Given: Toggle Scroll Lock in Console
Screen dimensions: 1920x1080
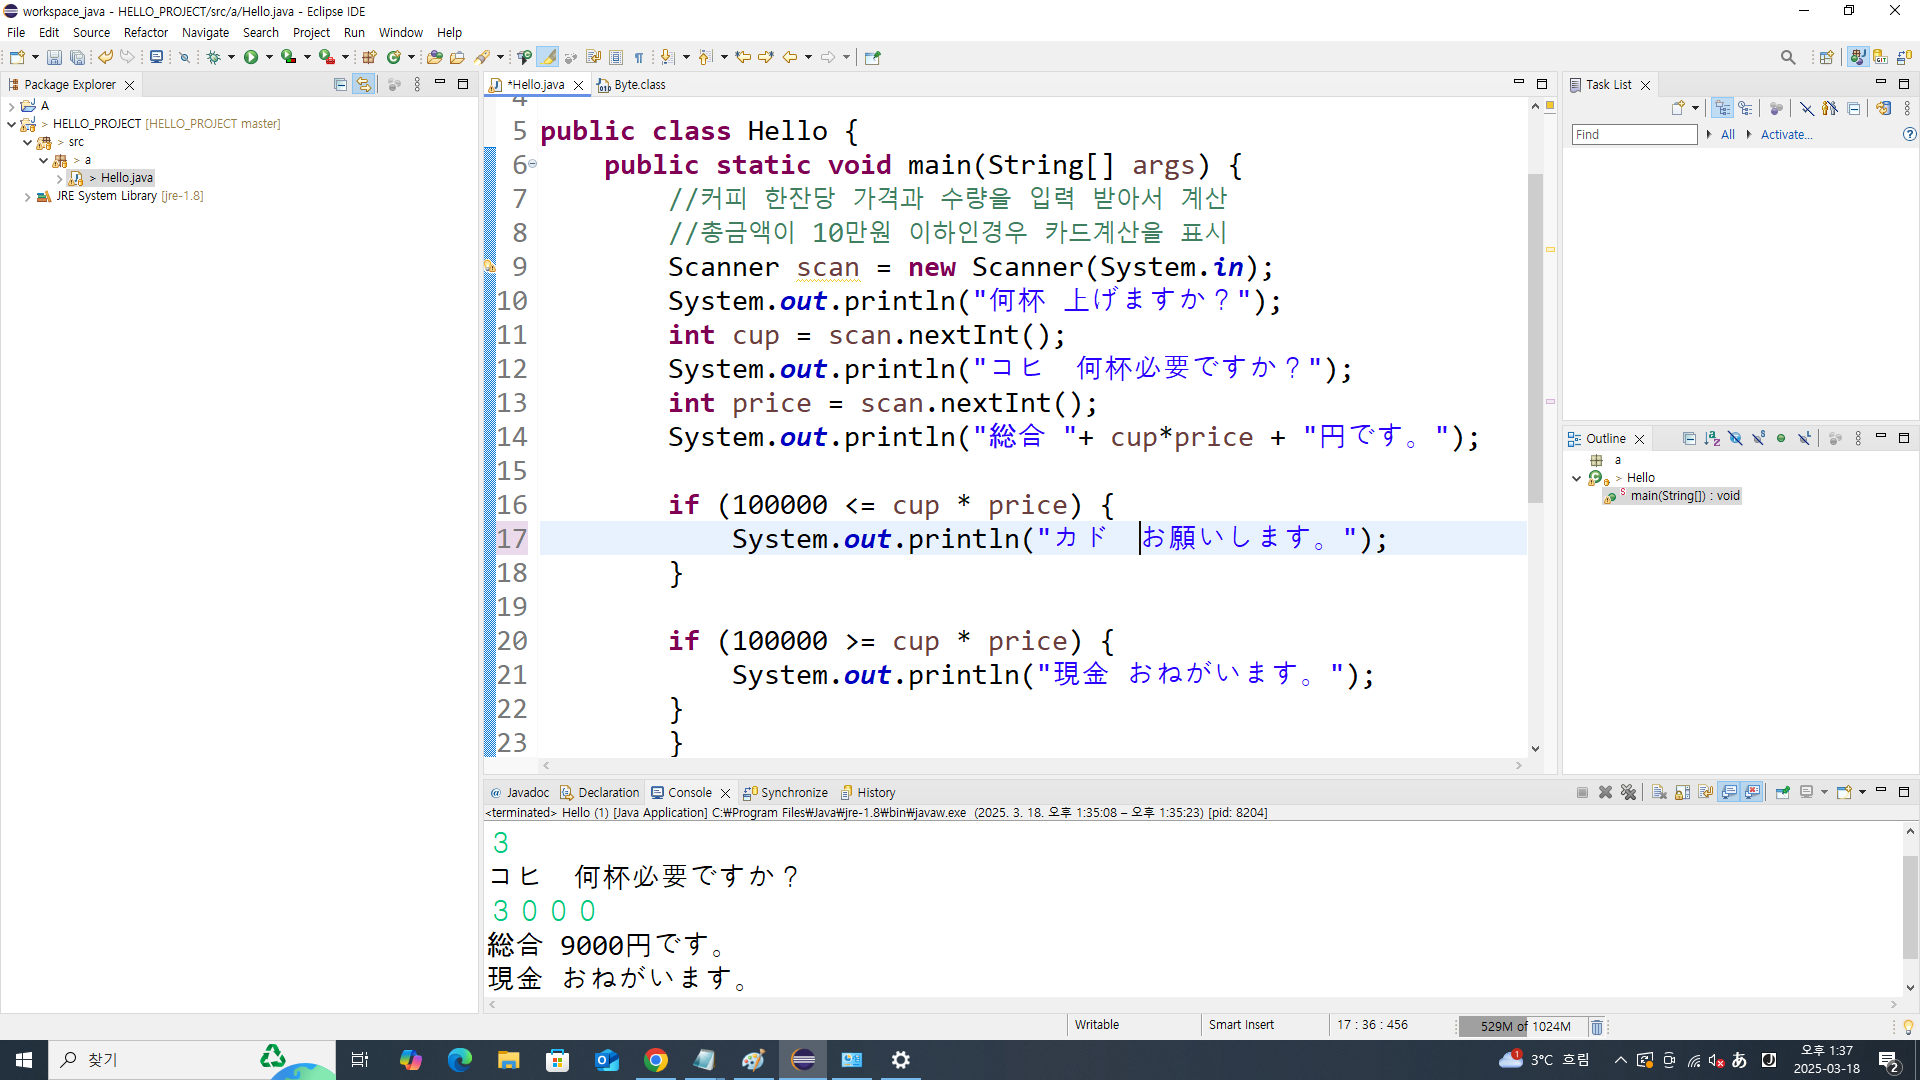Looking at the screenshot, I should pos(1682,793).
